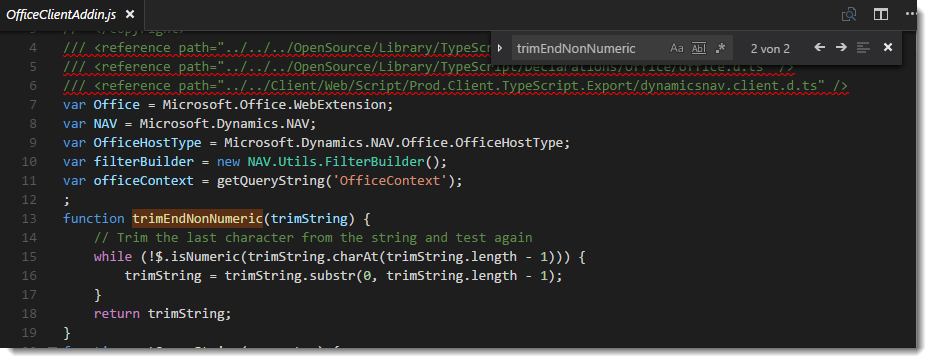This screenshot has height=363, width=932.
Task: Split the editor with the split icon
Action: [x=881, y=14]
